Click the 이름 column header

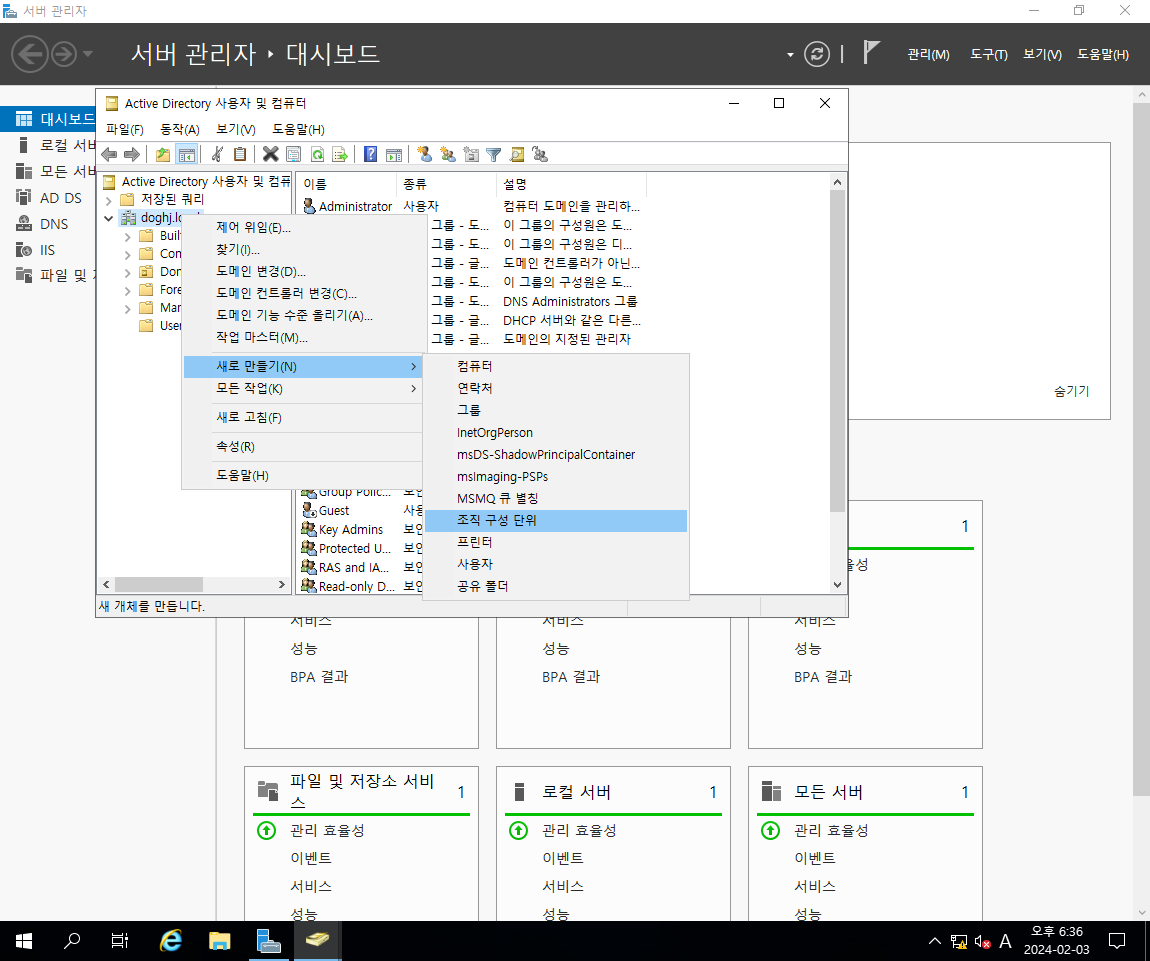coord(346,184)
